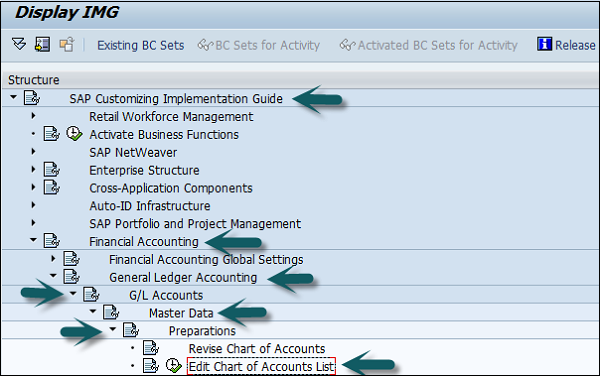
Task: Expand SAP Portfolio and Project Management node
Action: [x=33, y=223]
